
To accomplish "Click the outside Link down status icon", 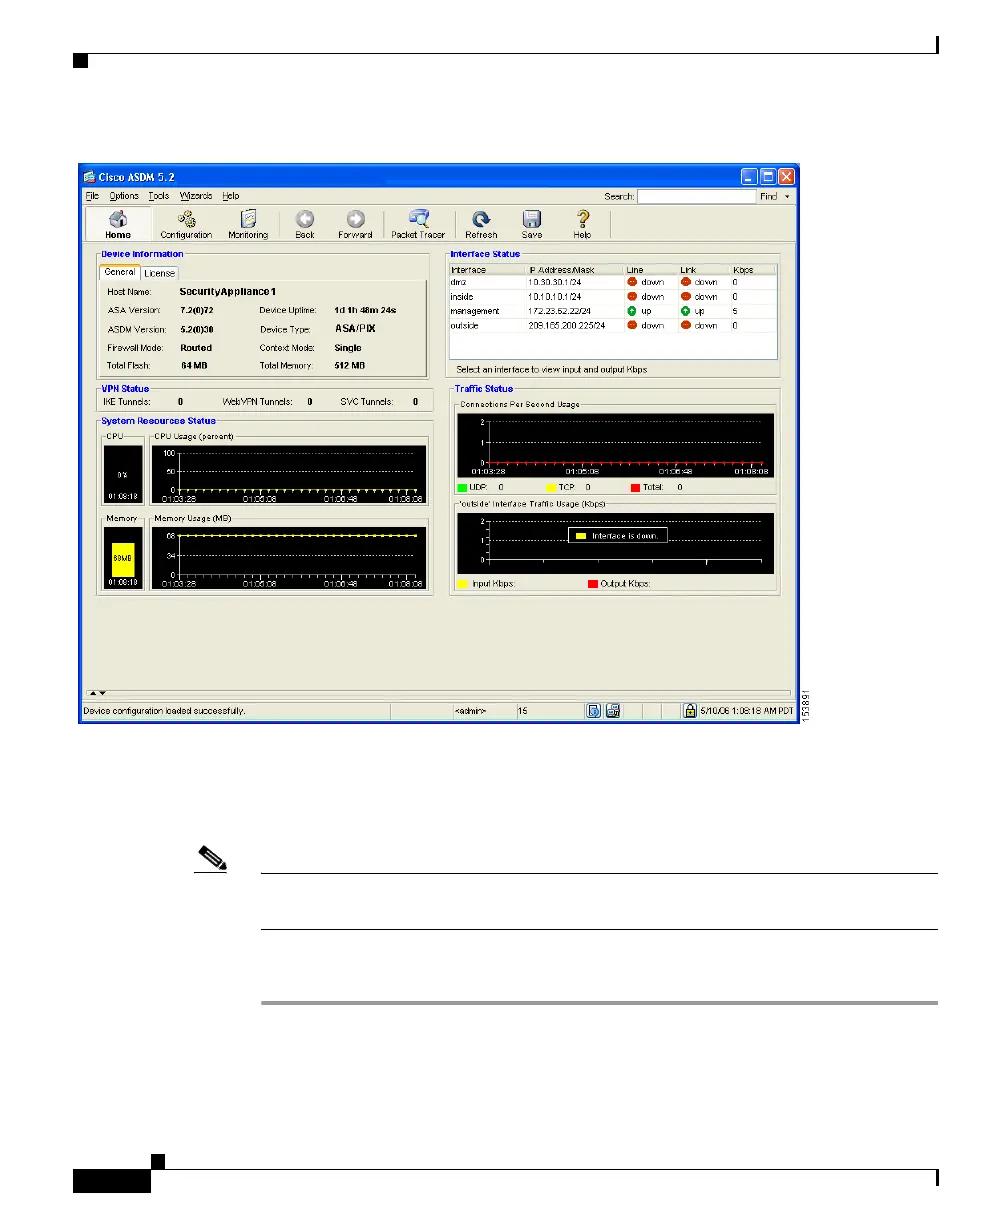I will click(x=686, y=325).
